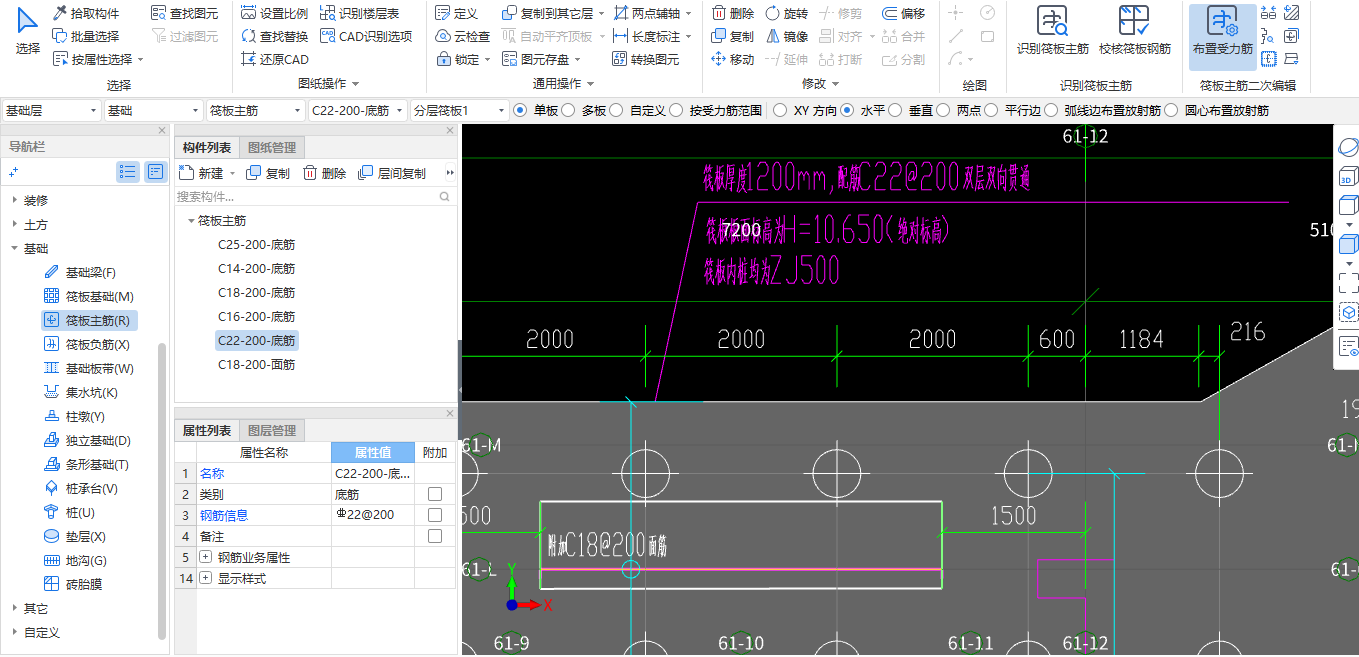Click 校核筏板钢筋 verify raft rebar button
The height and width of the screenshot is (657, 1359).
(1134, 30)
